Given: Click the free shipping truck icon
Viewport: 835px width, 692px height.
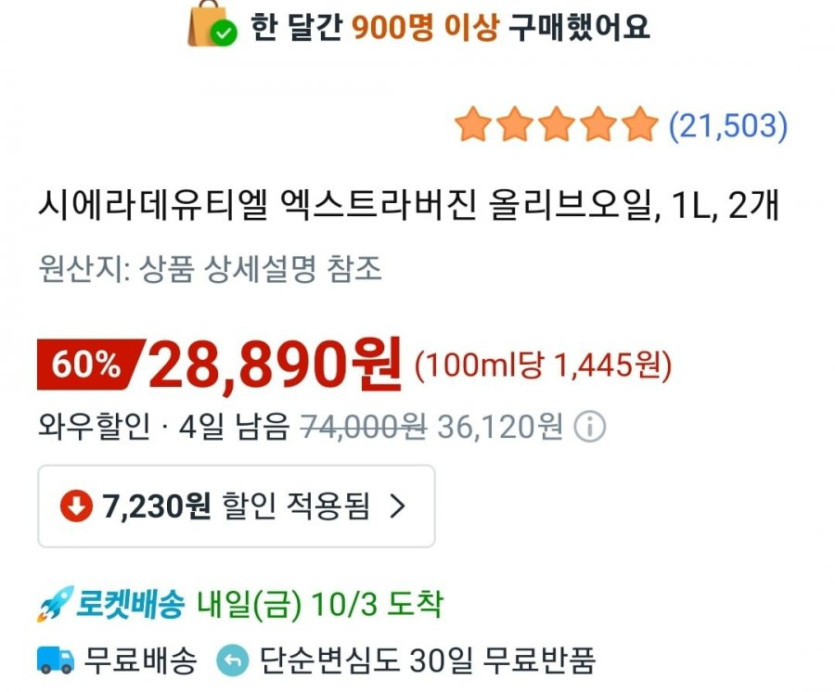Looking at the screenshot, I should click(55, 660).
